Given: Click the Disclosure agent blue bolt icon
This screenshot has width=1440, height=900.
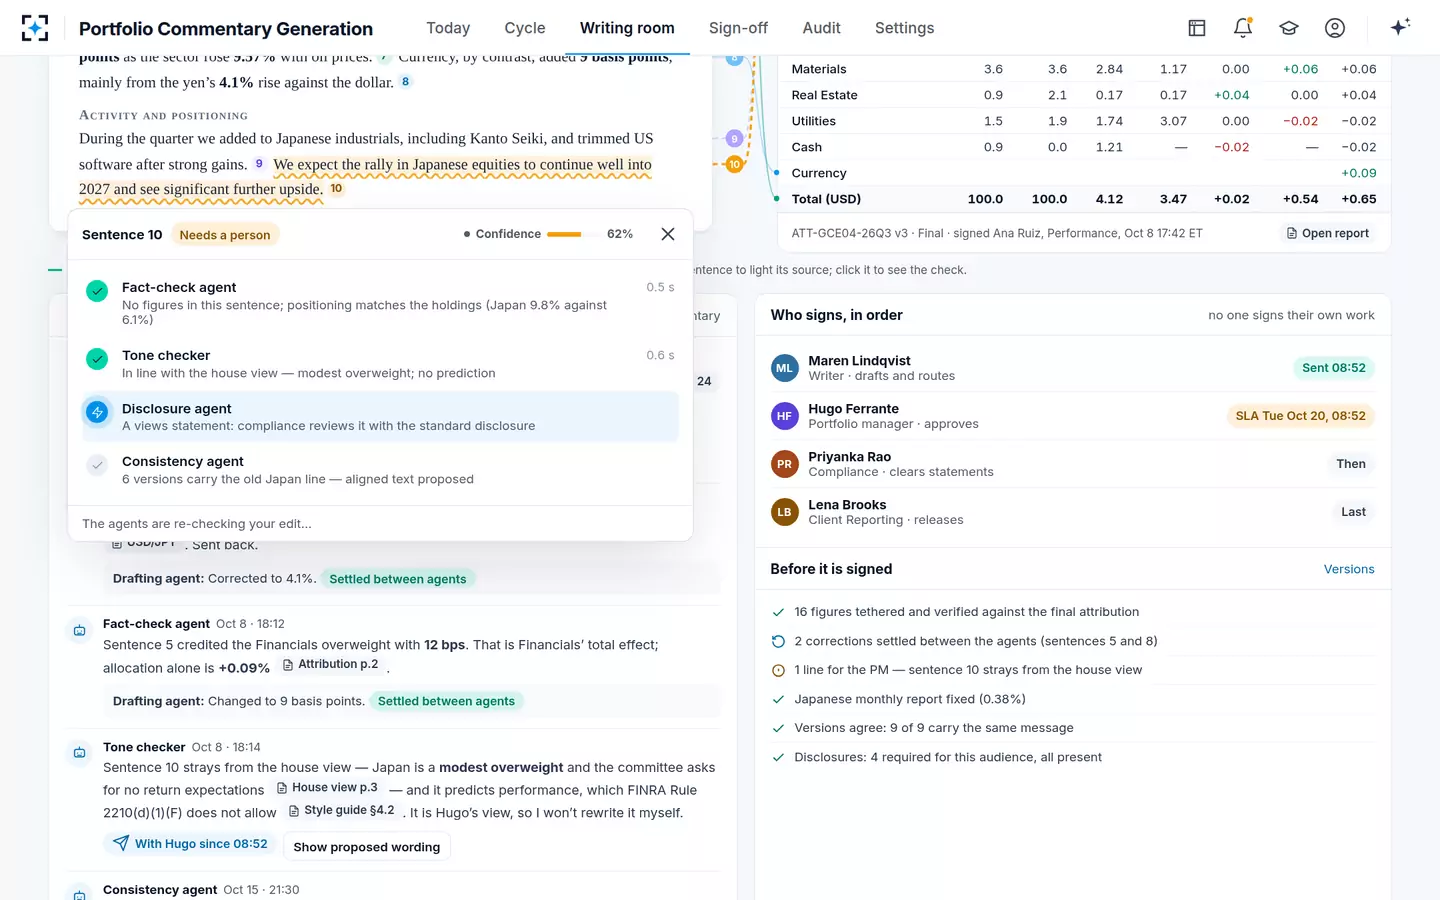Looking at the screenshot, I should click(97, 412).
